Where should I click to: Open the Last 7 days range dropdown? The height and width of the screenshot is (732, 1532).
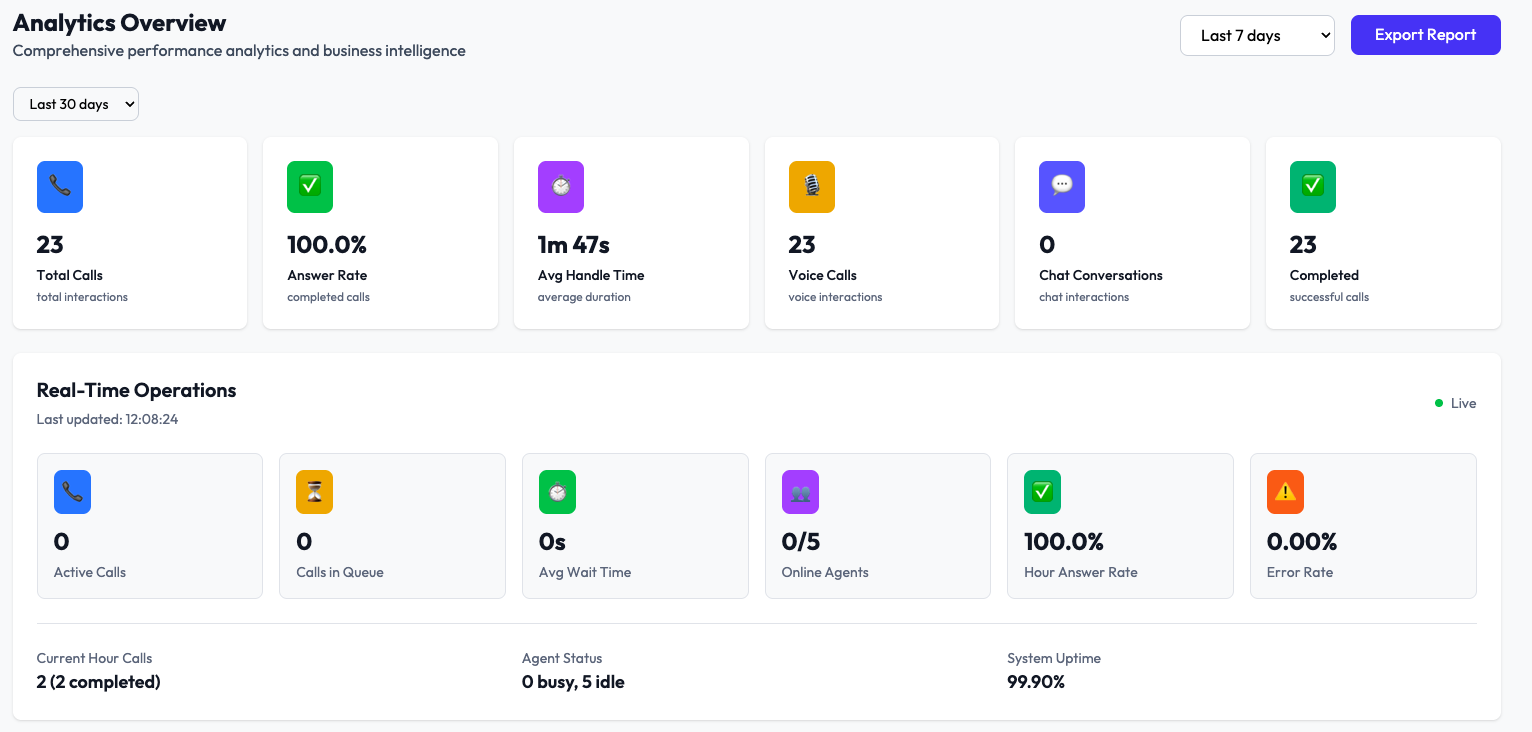pos(1257,35)
